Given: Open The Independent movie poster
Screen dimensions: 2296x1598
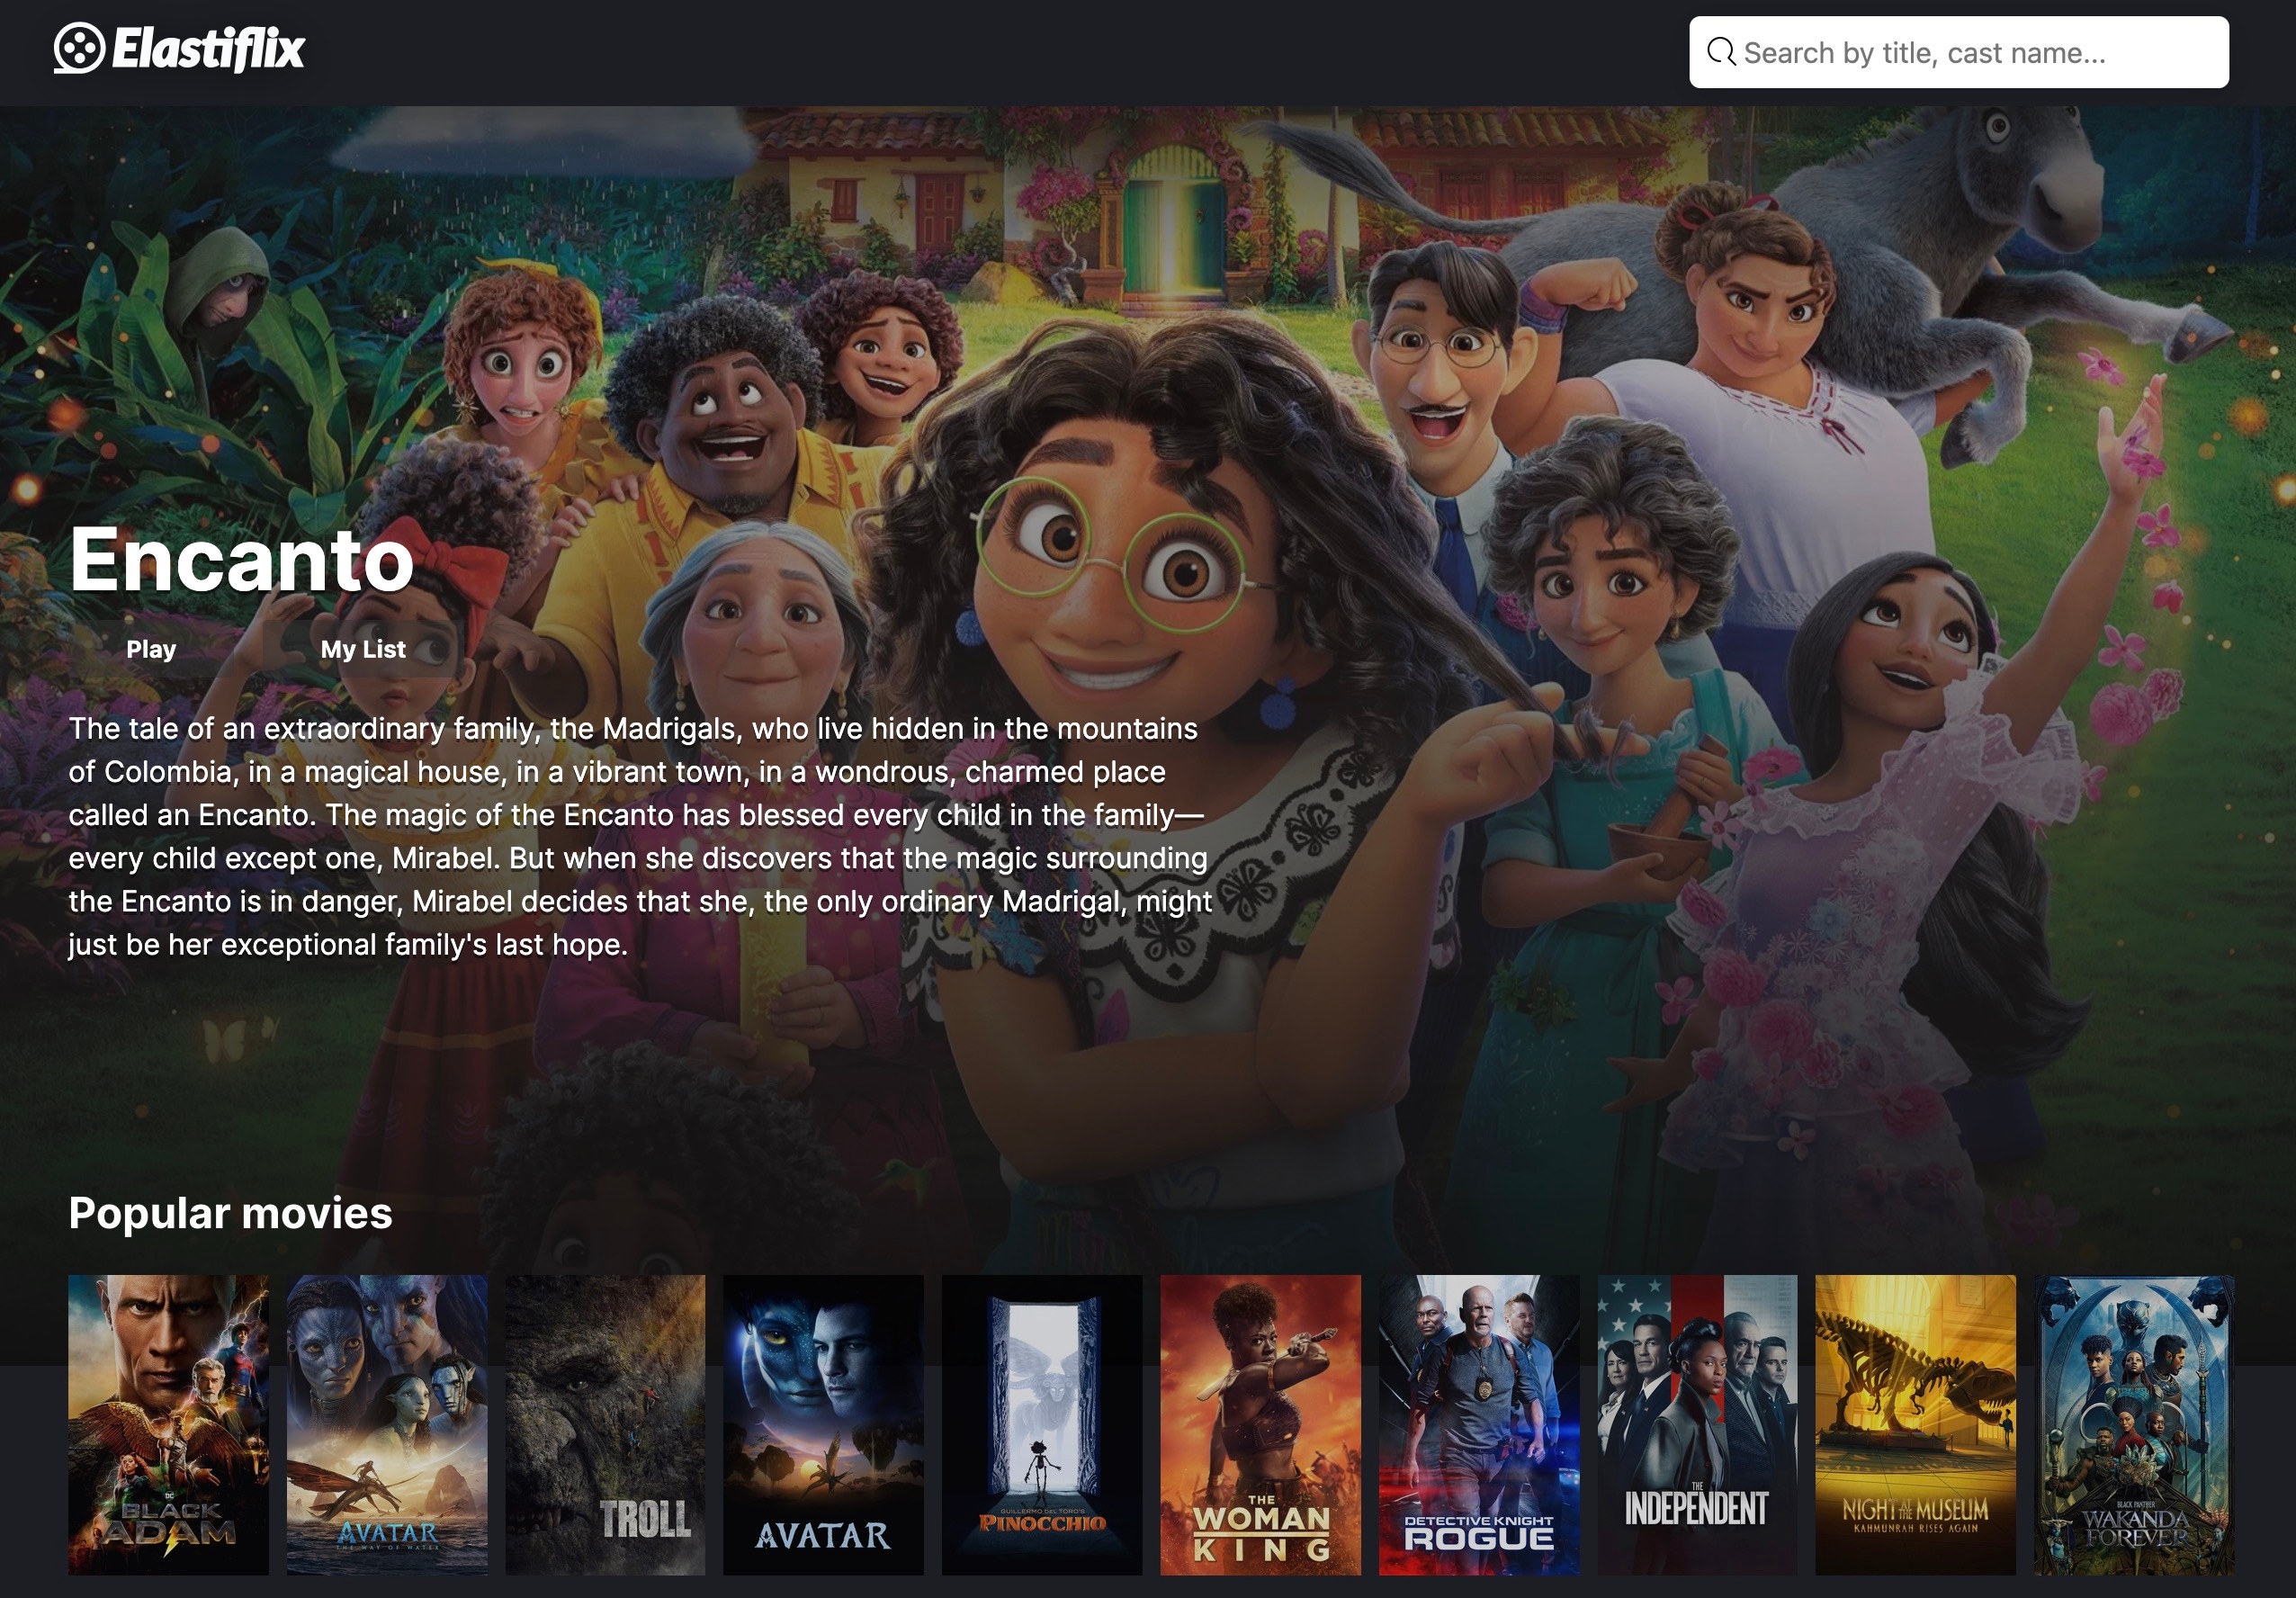Looking at the screenshot, I should (1697, 1425).
